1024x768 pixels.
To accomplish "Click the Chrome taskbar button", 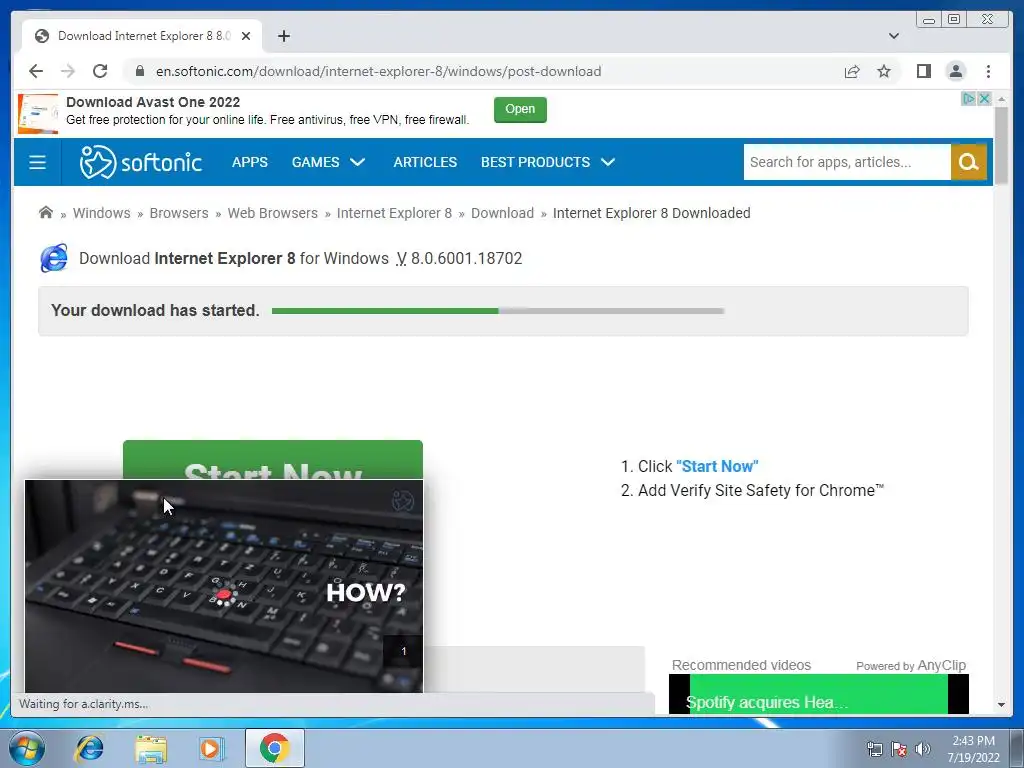I will coord(274,748).
